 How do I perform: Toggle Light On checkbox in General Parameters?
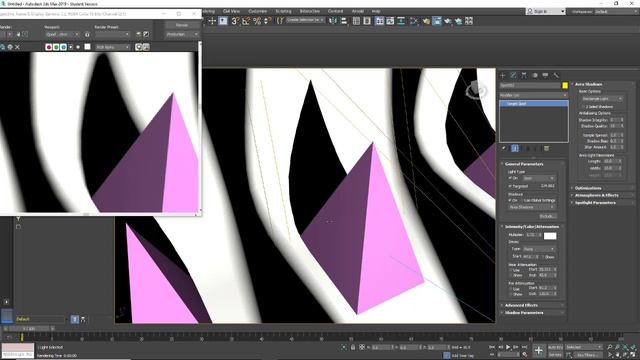pos(510,178)
